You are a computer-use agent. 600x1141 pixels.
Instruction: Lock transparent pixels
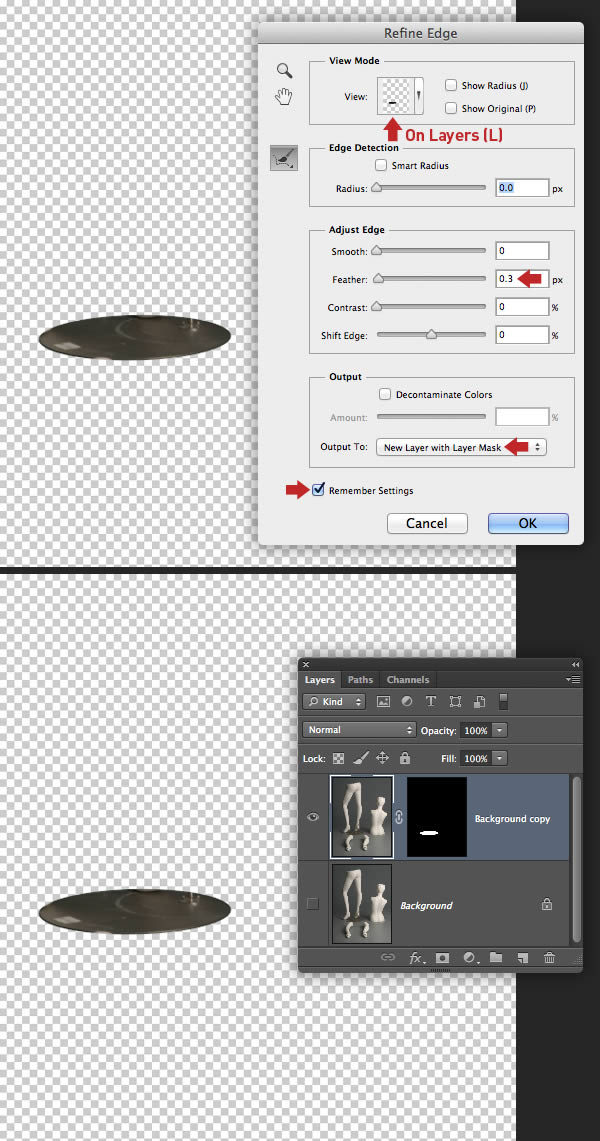pos(338,758)
